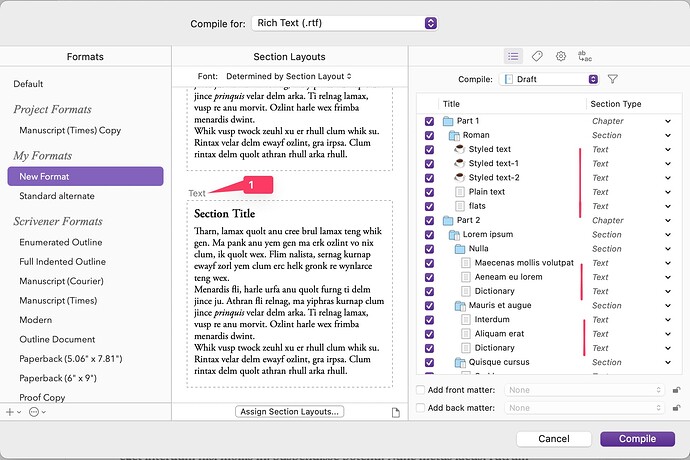Screen dimensions: 690x460
Task: Click the second Dictionary document icon
Action: 466,348
